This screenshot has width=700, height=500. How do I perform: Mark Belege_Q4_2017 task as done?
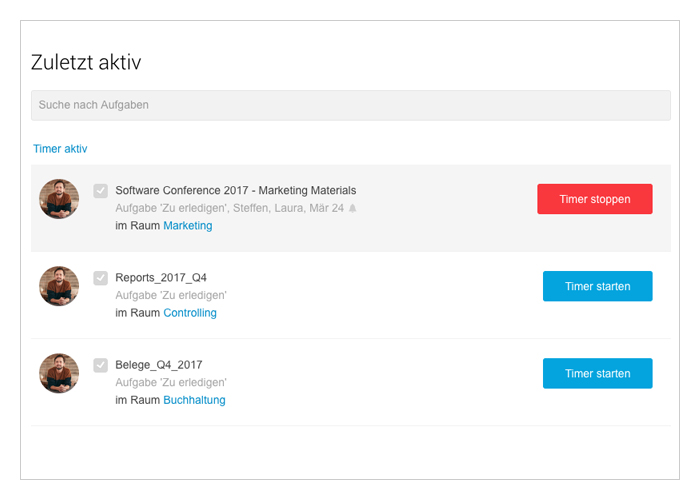pyautogui.click(x=100, y=365)
